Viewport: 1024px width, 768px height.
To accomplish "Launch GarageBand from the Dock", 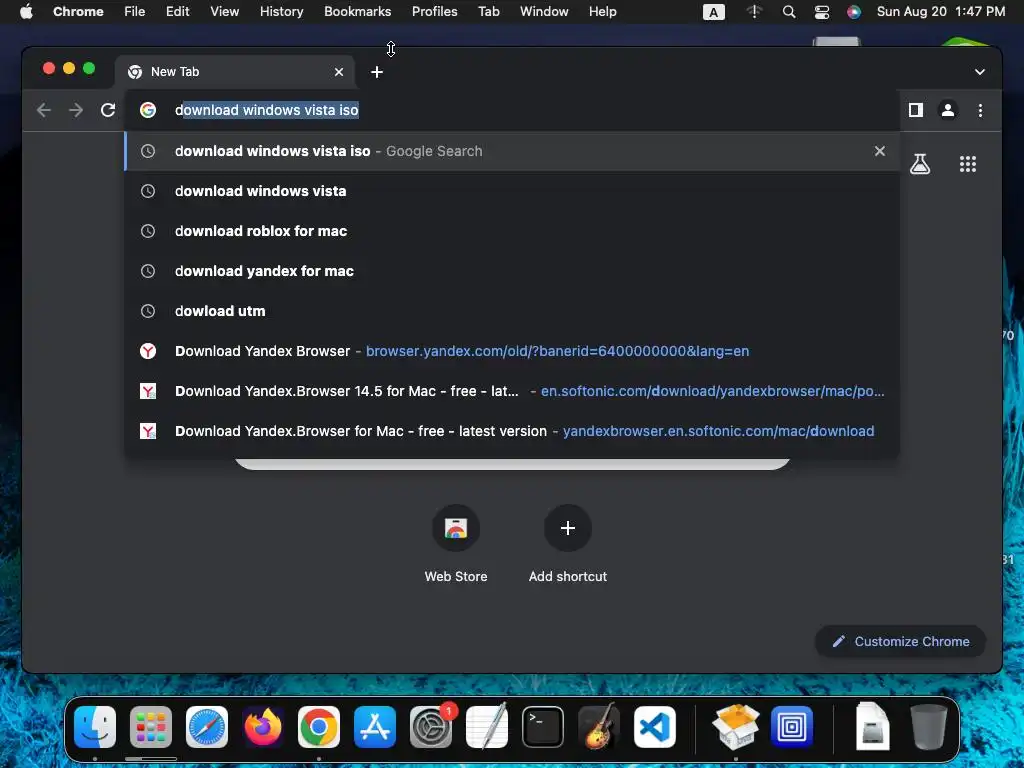I will click(599, 726).
